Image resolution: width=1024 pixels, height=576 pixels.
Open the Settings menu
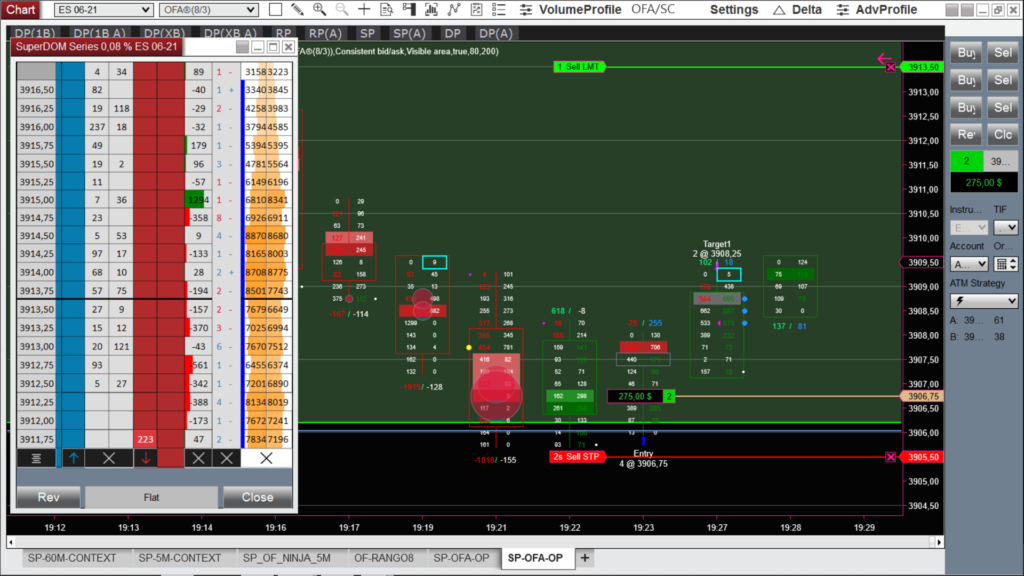pyautogui.click(x=734, y=10)
